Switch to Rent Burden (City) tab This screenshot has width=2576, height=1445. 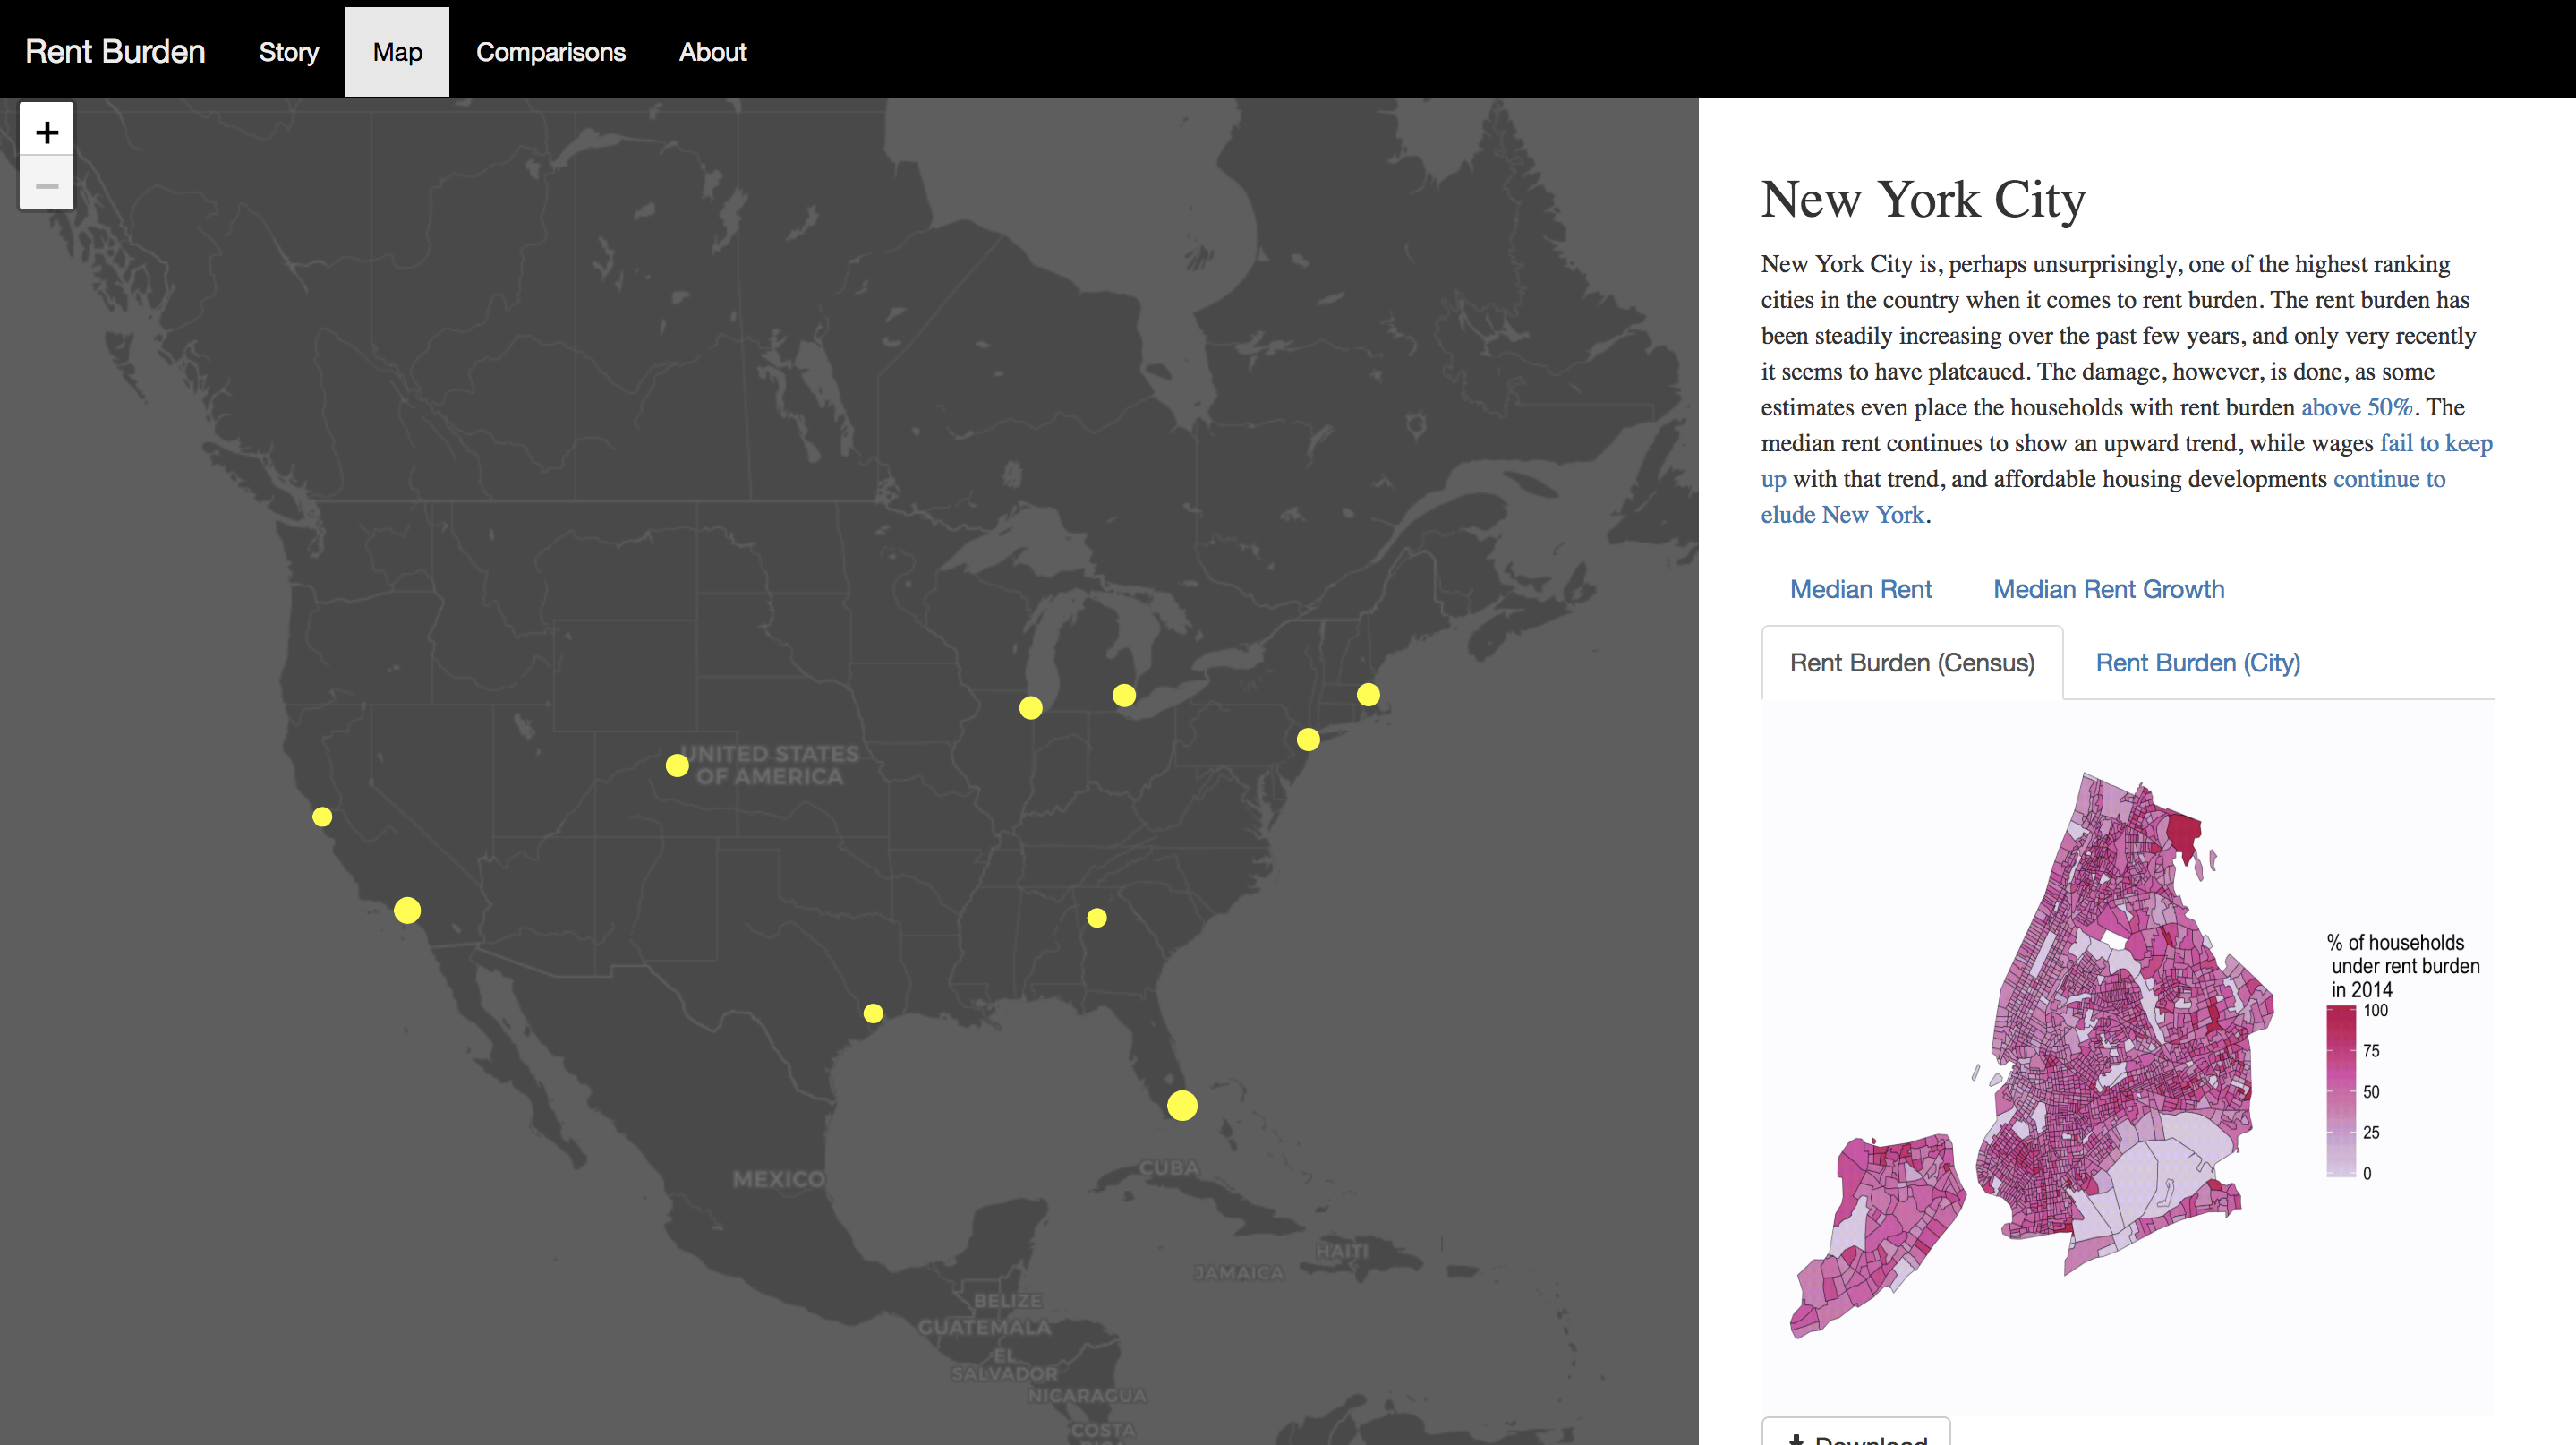(x=2197, y=663)
